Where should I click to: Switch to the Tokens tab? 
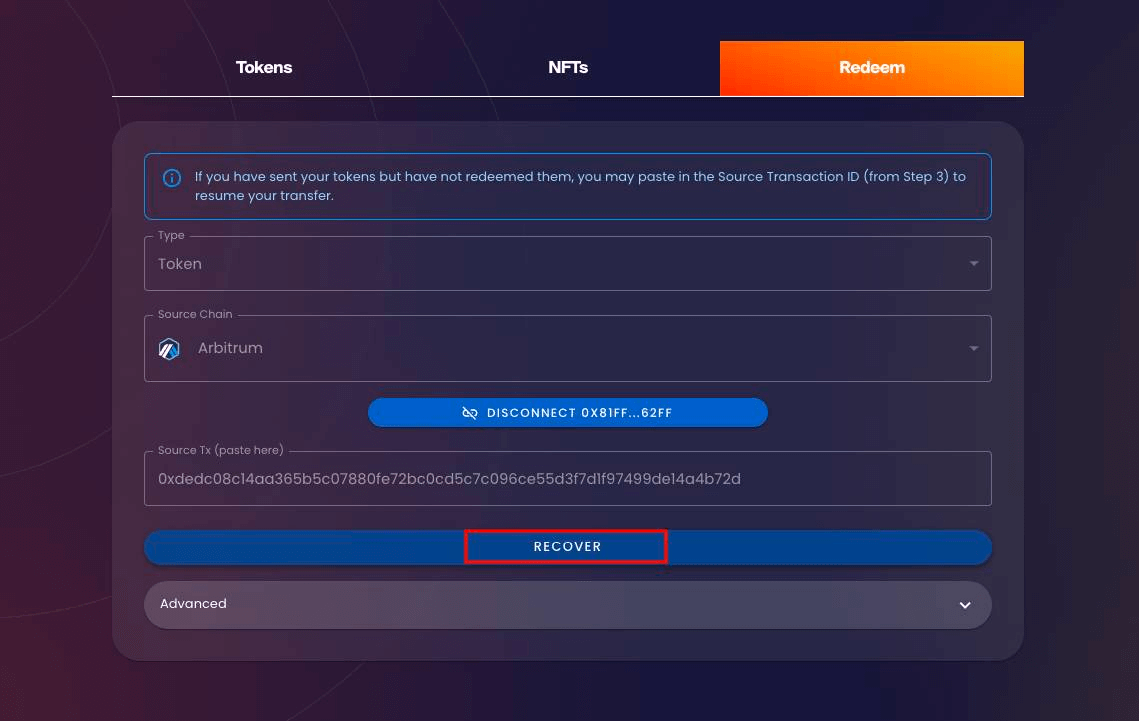coord(264,68)
